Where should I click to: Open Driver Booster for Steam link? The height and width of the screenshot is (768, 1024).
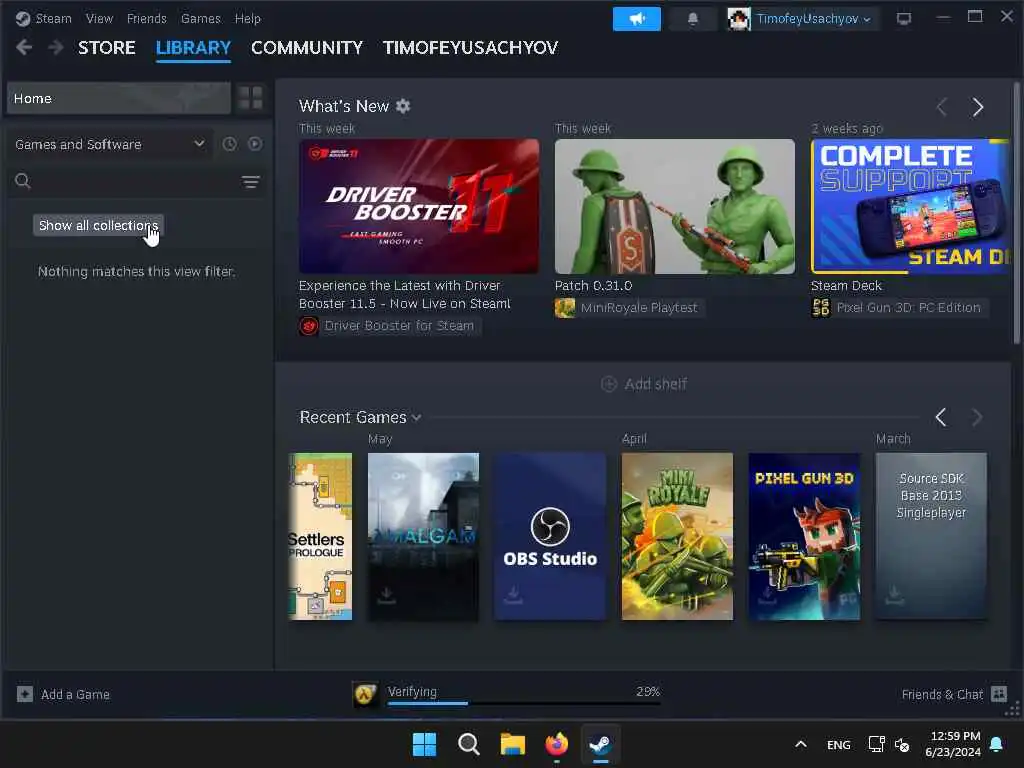(x=399, y=326)
